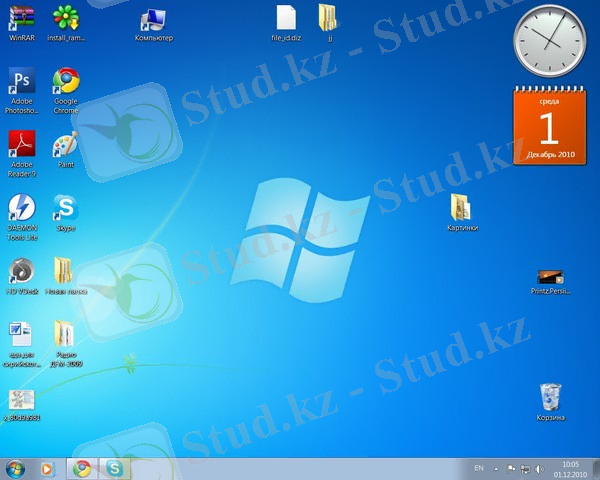This screenshot has width=600, height=480.
Task: Click the analog clock gadget
Action: (549, 41)
